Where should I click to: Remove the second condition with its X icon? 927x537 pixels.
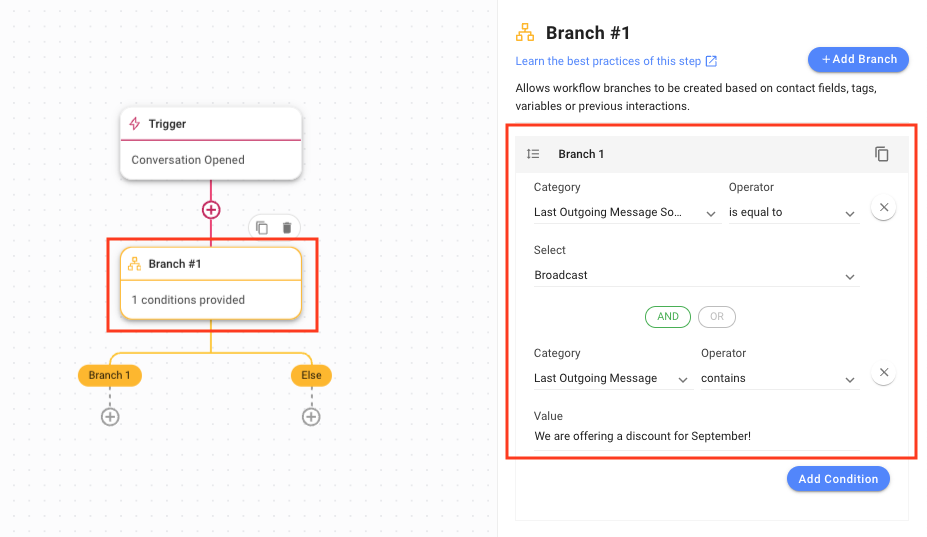[883, 373]
